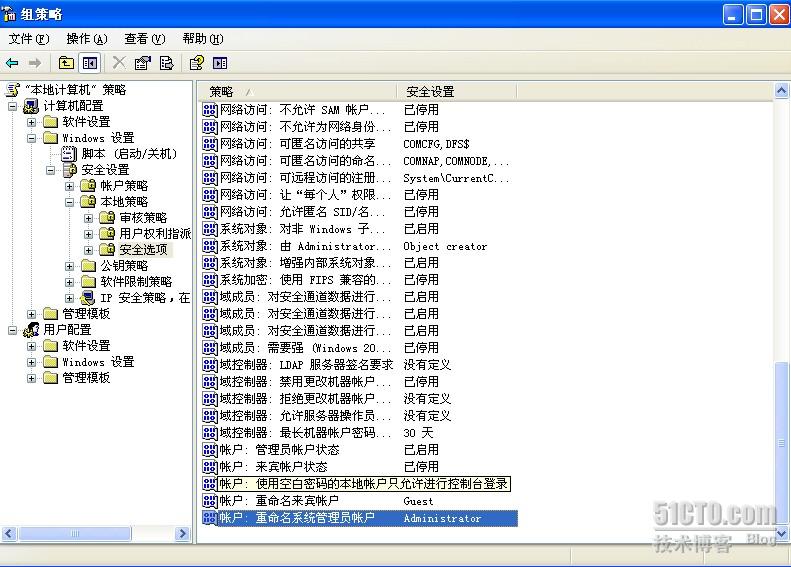Sort by the 安全设置 column header
This screenshot has height=567, width=791.
coord(457,91)
